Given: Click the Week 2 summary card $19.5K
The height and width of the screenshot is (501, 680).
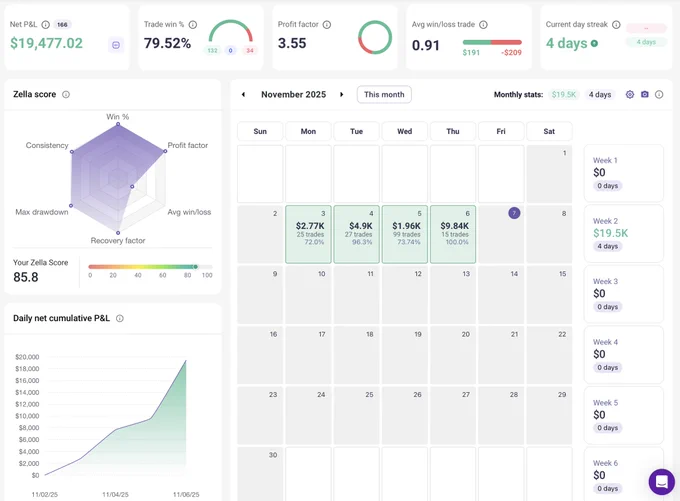Looking at the screenshot, I should click(x=624, y=233).
